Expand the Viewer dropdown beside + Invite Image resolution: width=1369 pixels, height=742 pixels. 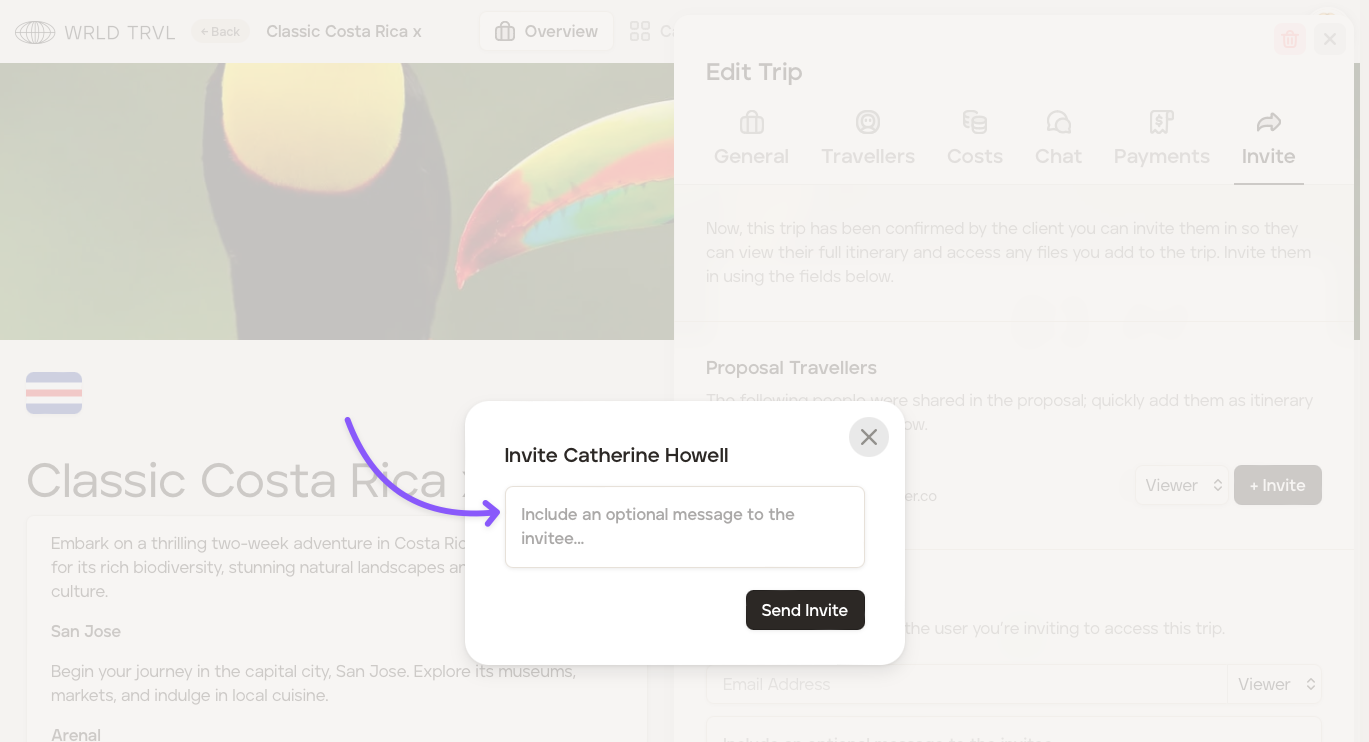(1183, 485)
